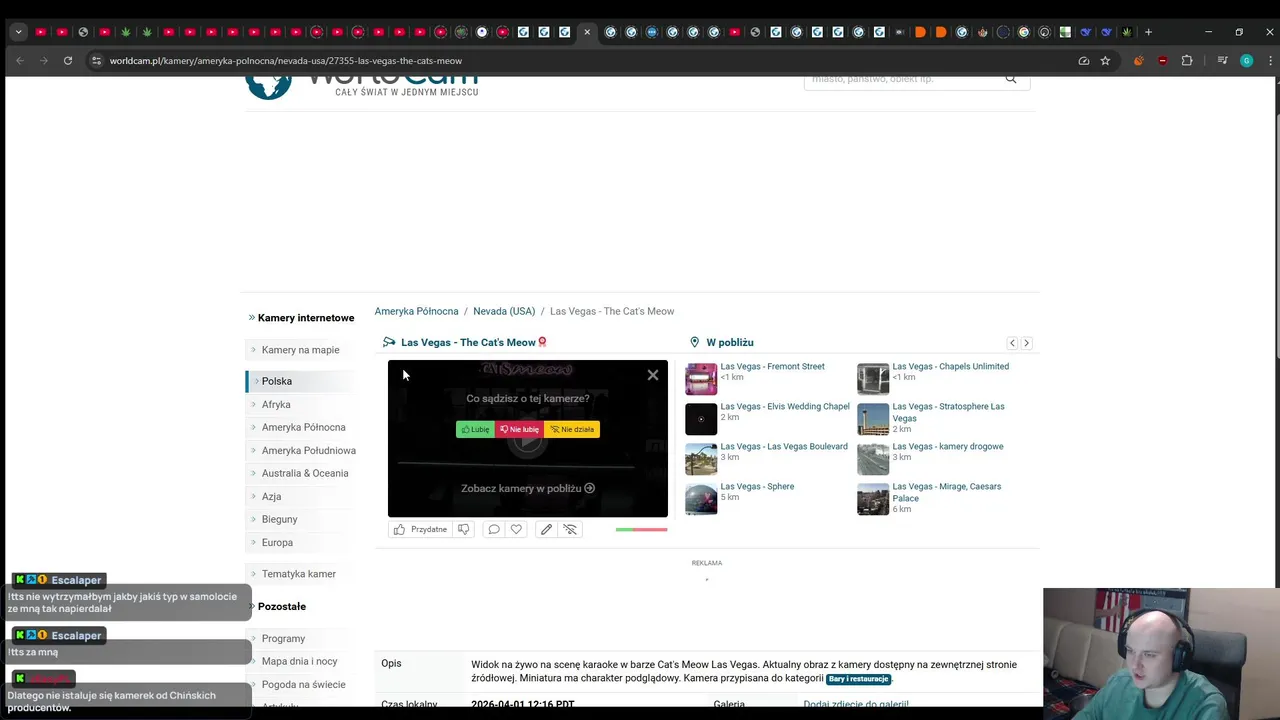Open Chrome tab search dropdown
Viewport: 1280px width, 720px height.
click(18, 32)
